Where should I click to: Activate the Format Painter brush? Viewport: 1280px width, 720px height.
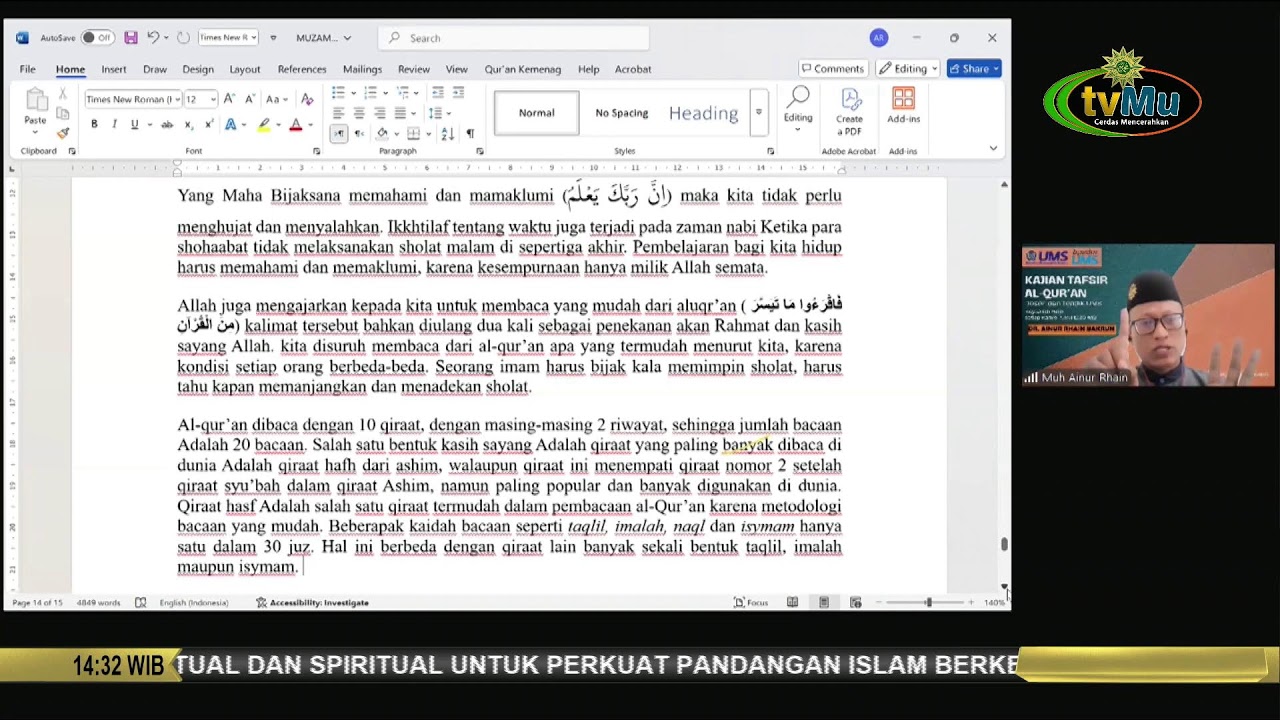[63, 133]
